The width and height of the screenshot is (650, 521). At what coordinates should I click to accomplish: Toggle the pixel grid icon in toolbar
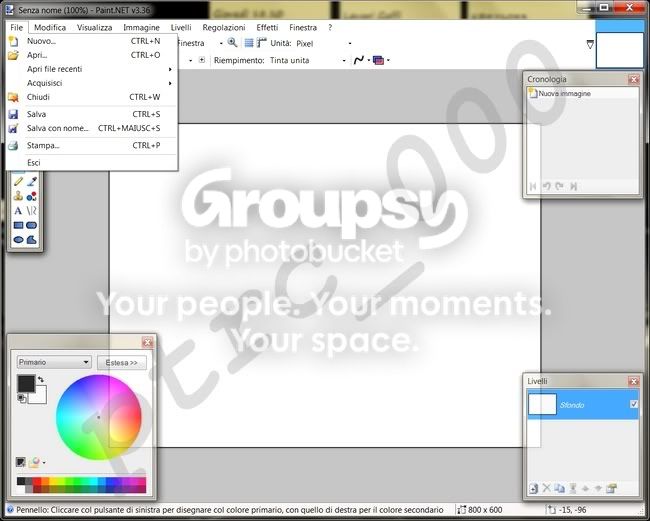click(x=249, y=43)
